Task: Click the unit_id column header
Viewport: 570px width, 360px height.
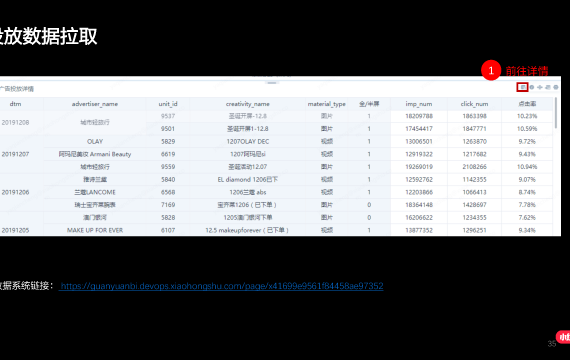Action: [168, 104]
